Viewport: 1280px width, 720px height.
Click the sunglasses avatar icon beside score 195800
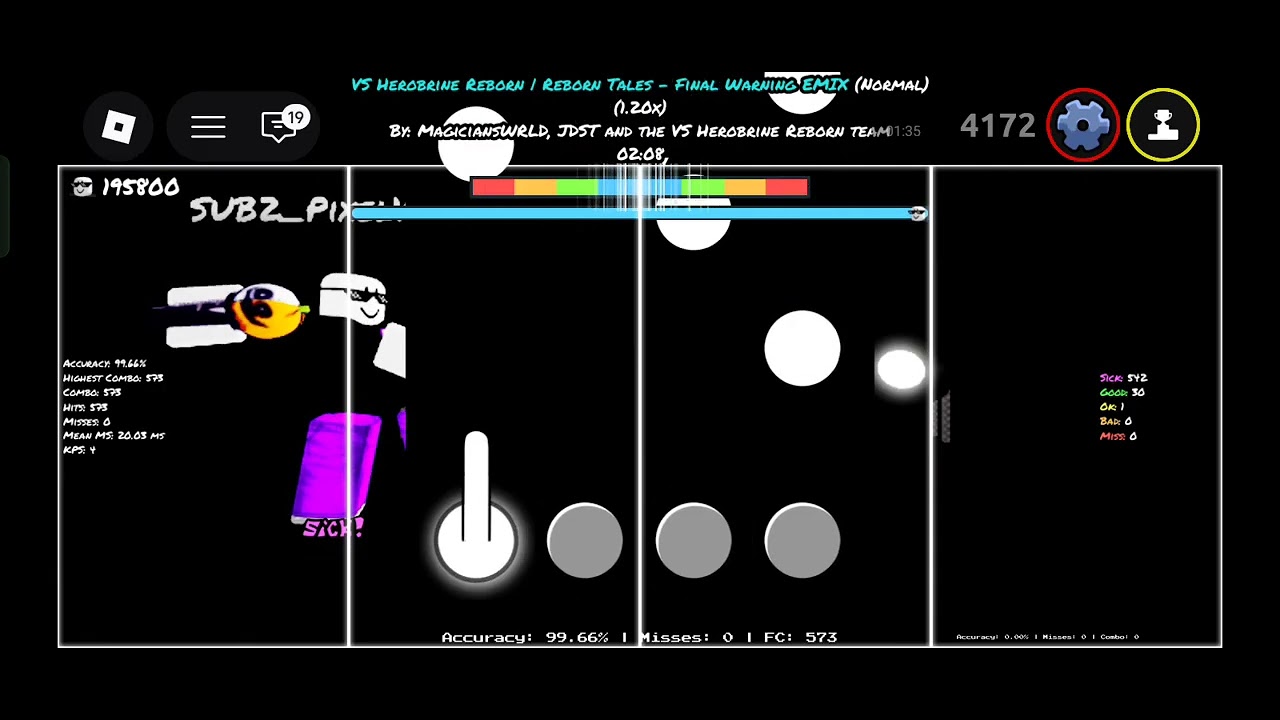83,187
